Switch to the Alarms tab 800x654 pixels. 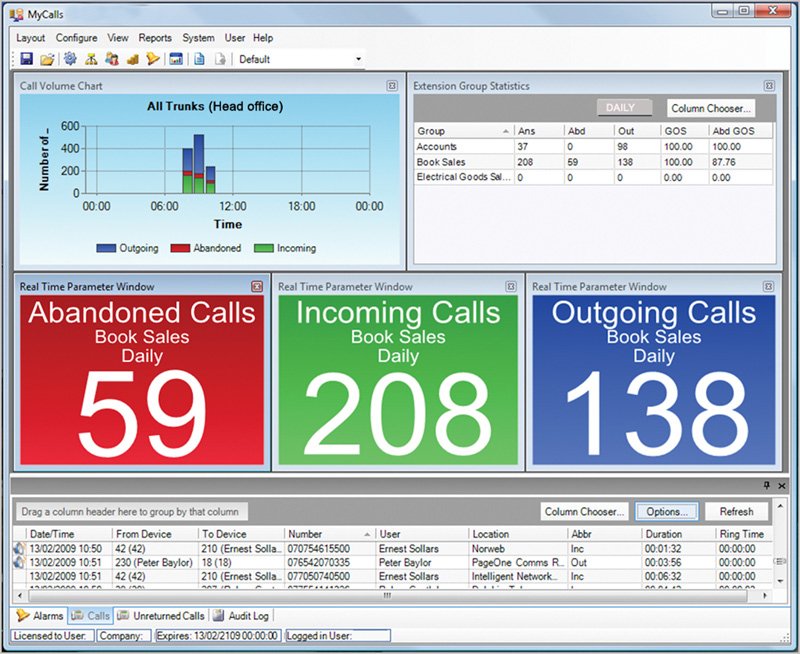40,616
